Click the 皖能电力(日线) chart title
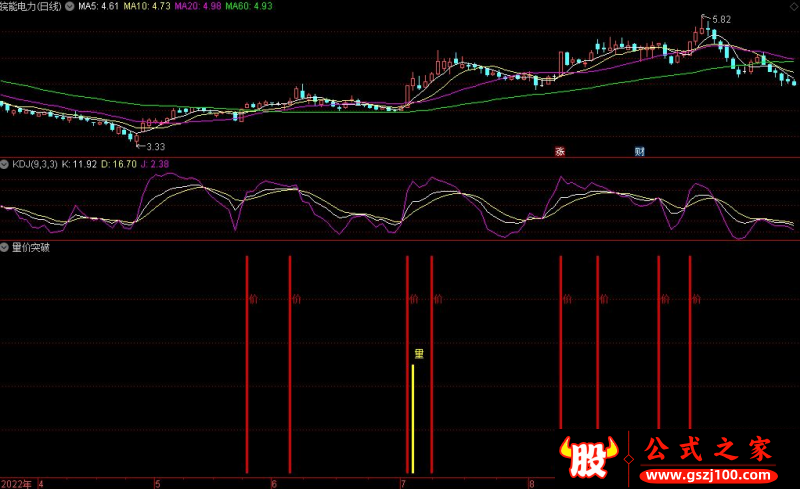The height and width of the screenshot is (489, 800). 31,7
